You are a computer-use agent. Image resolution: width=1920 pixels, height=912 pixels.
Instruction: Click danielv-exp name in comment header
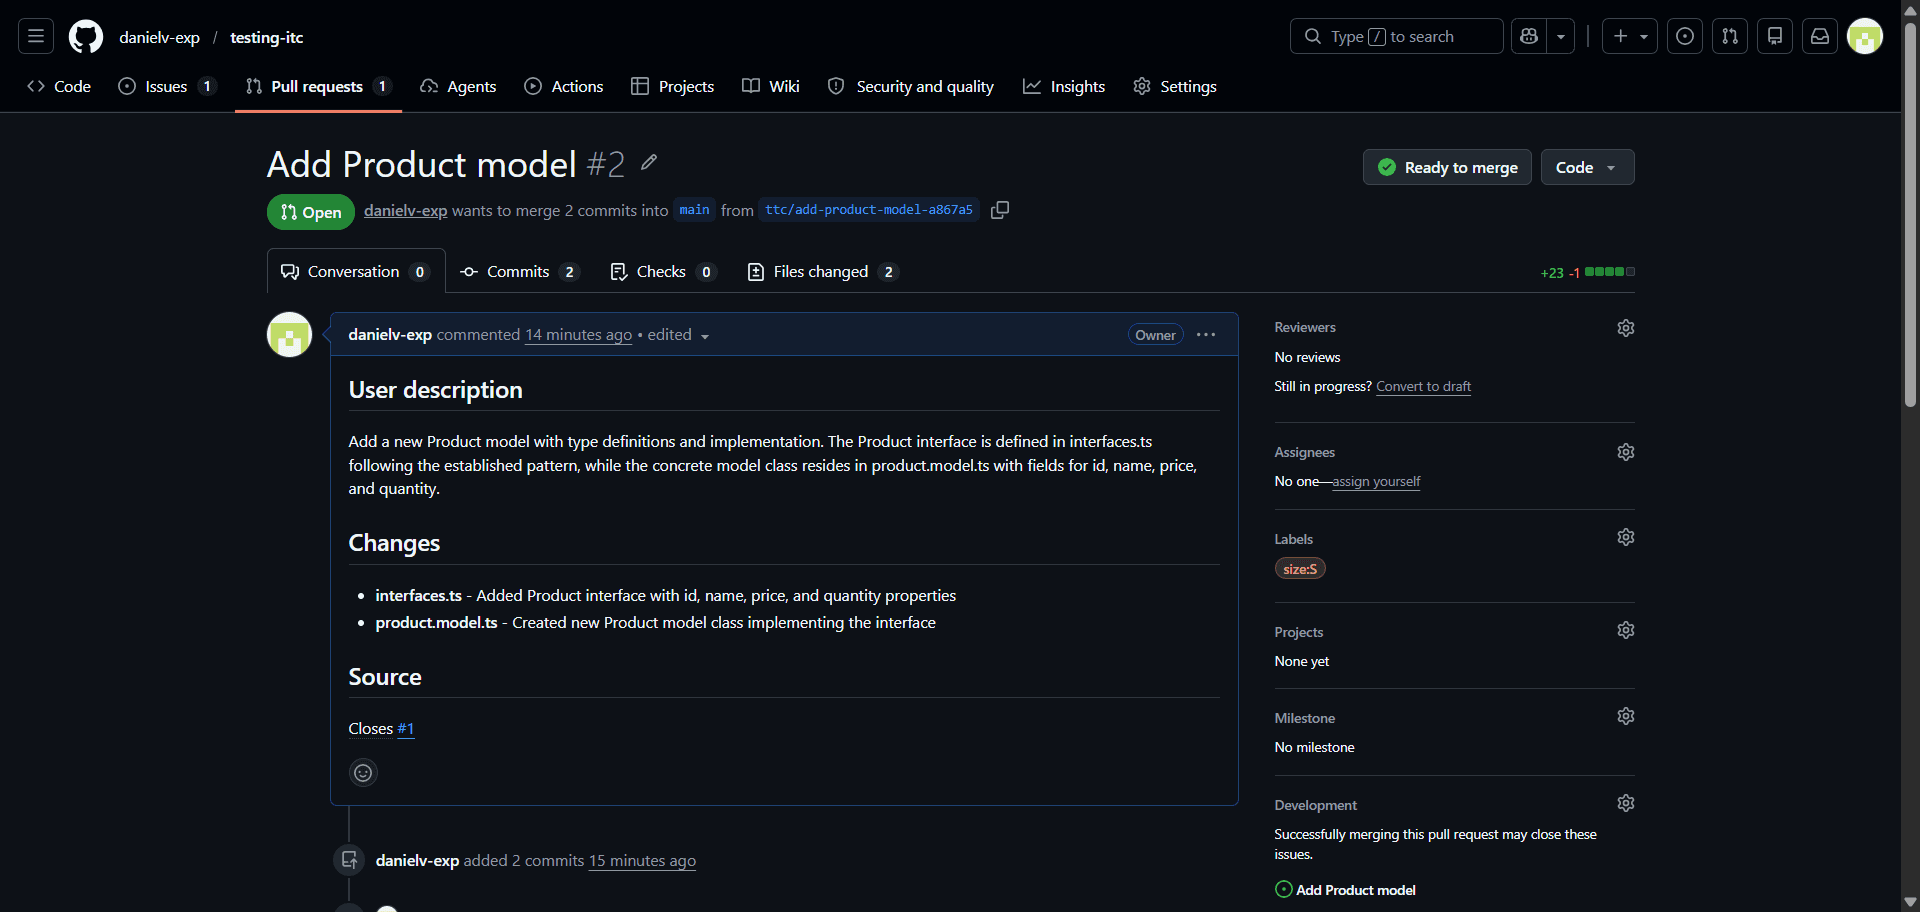click(x=390, y=335)
